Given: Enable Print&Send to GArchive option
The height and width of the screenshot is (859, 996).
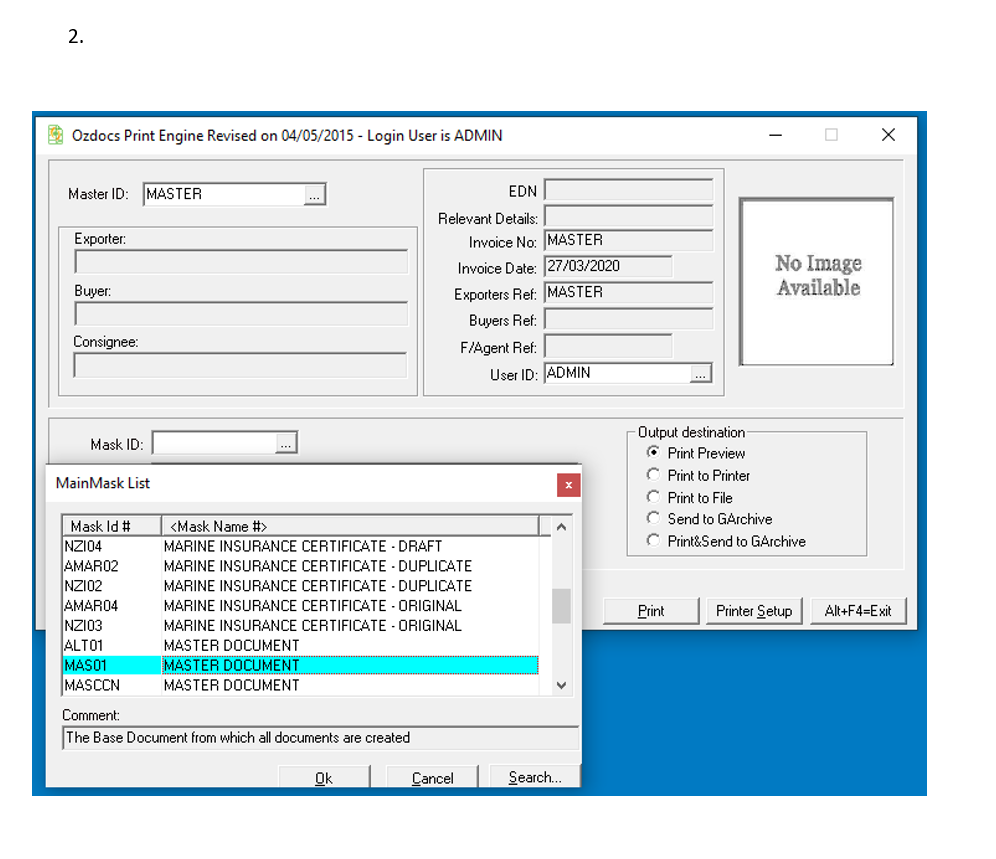Looking at the screenshot, I should click(654, 541).
